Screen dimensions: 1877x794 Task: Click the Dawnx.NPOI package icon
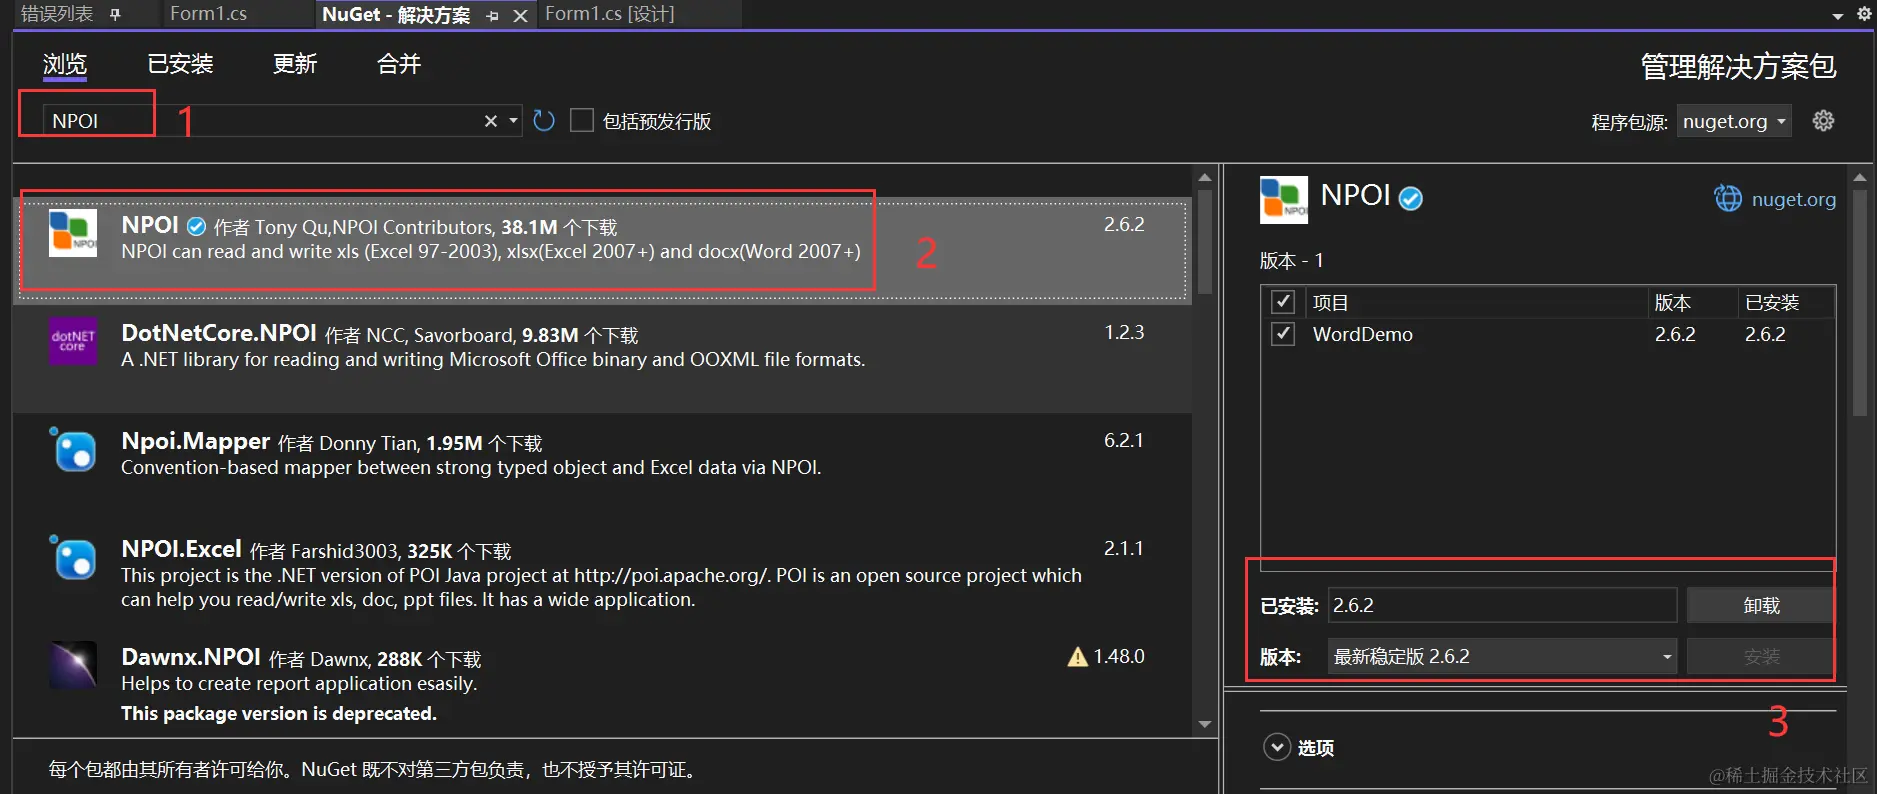(x=73, y=665)
